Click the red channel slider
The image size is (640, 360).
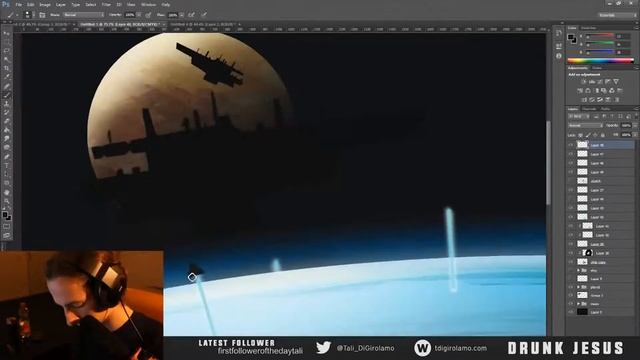click(x=600, y=37)
